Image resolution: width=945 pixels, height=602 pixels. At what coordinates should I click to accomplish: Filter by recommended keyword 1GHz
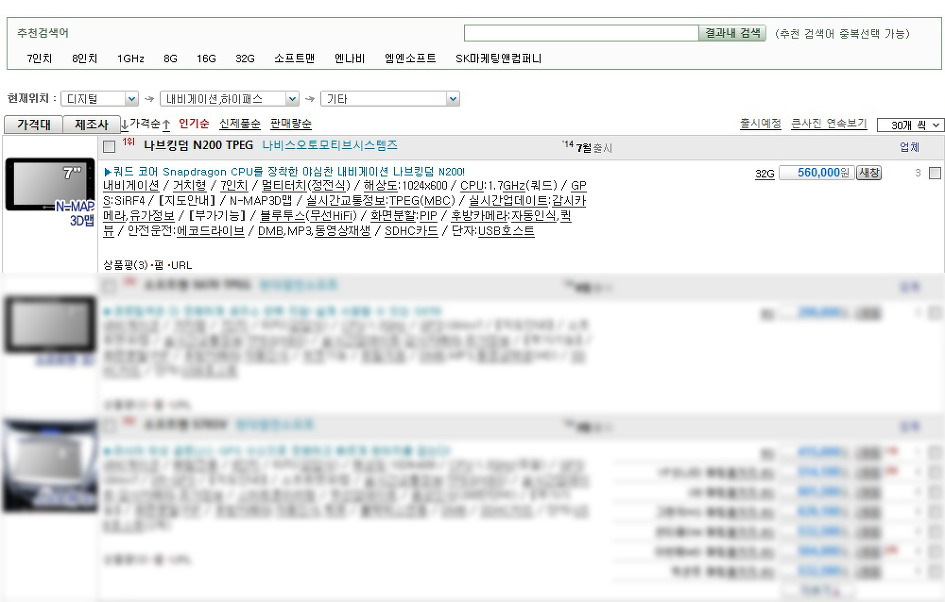coord(131,58)
